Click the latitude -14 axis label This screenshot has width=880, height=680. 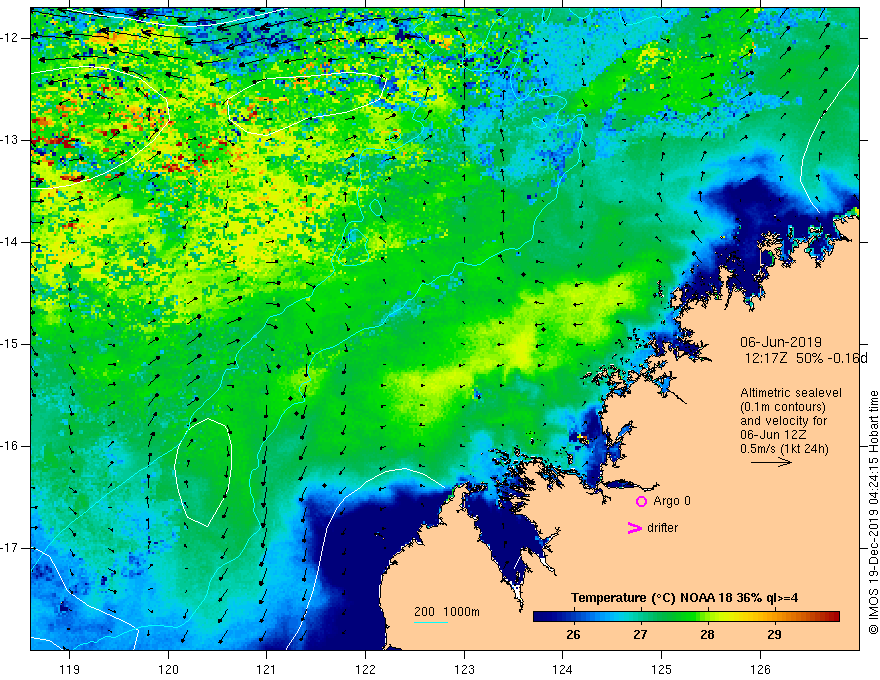[x=11, y=242]
